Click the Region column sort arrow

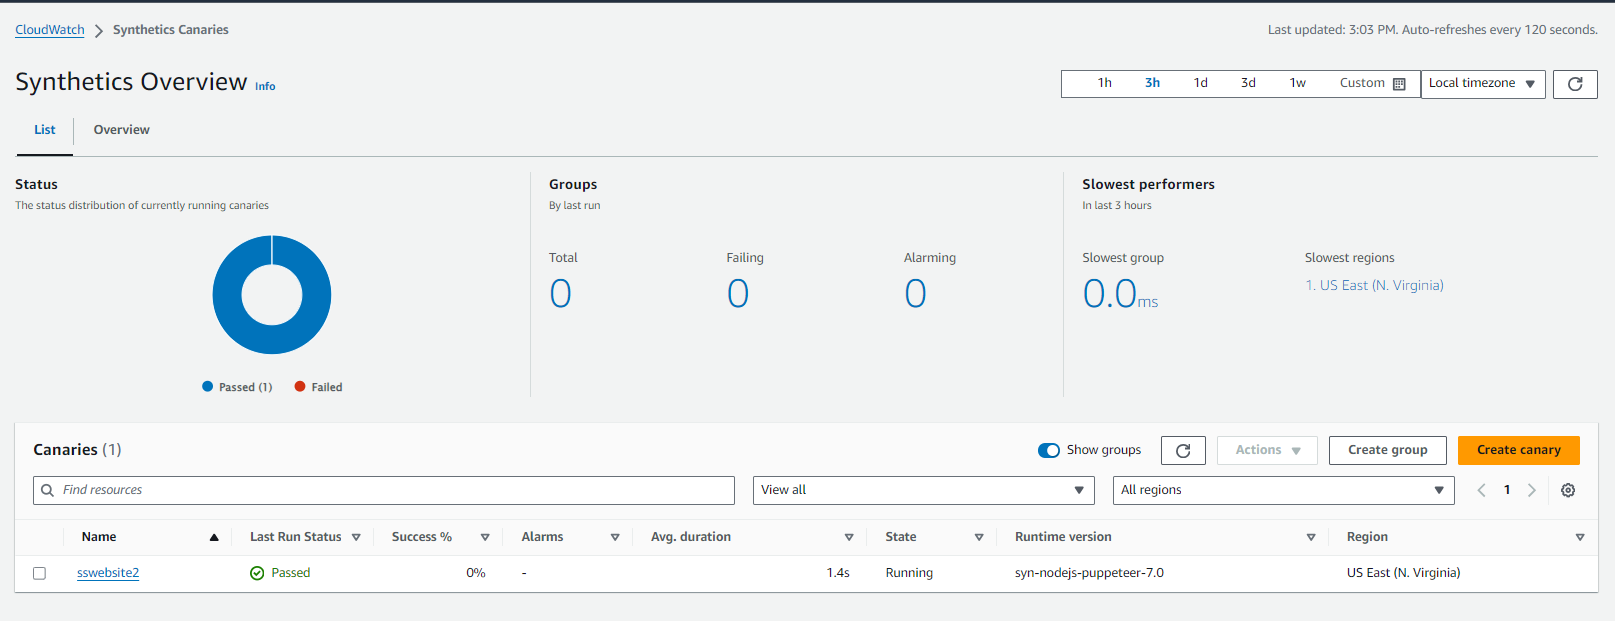1579,537
